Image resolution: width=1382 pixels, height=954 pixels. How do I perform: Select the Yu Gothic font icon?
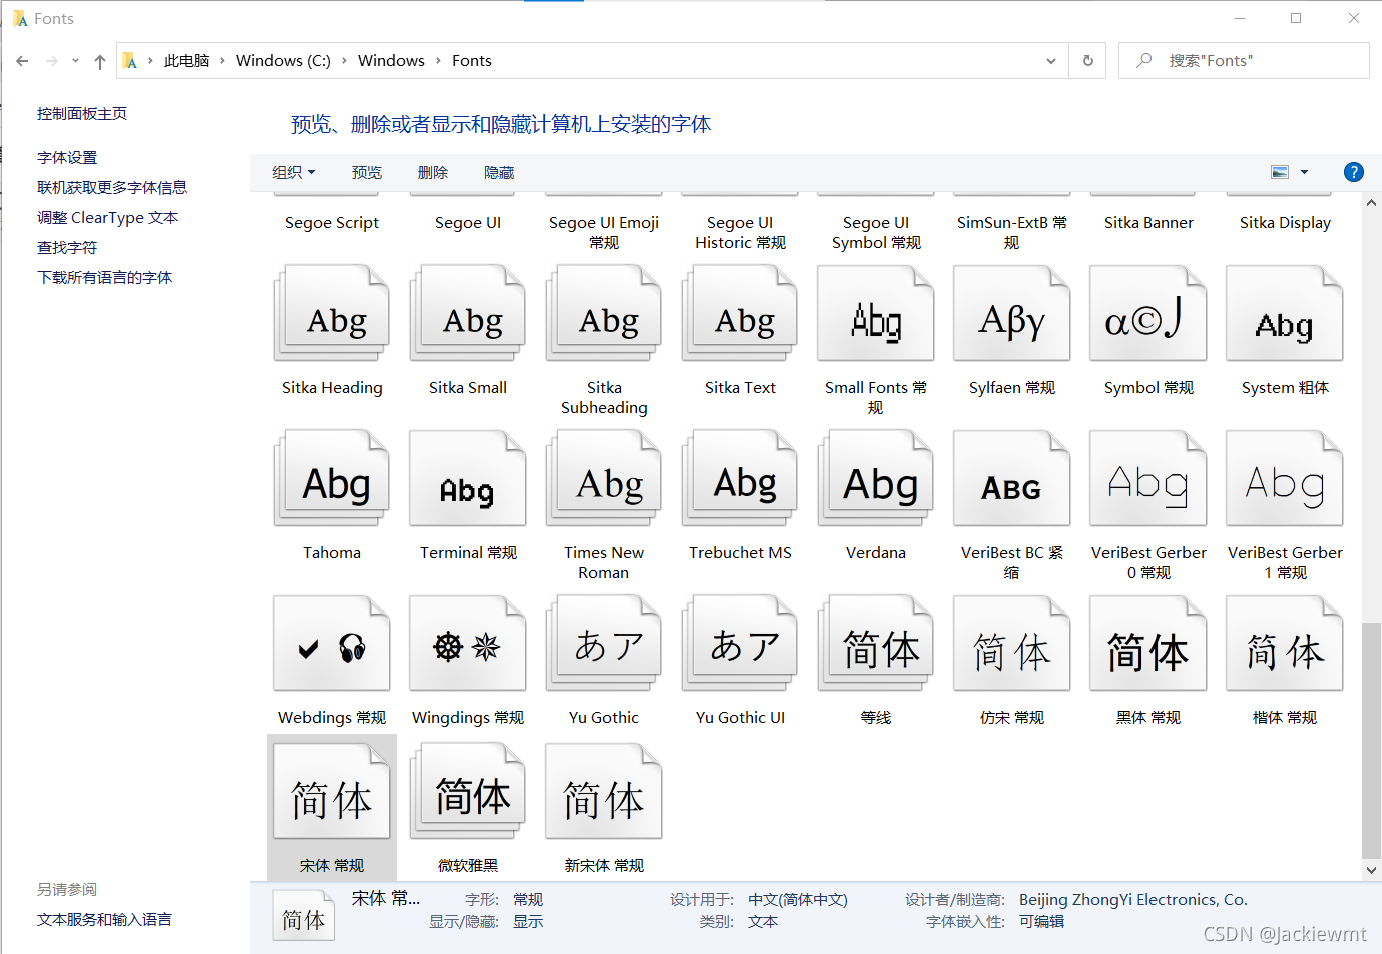tap(604, 643)
